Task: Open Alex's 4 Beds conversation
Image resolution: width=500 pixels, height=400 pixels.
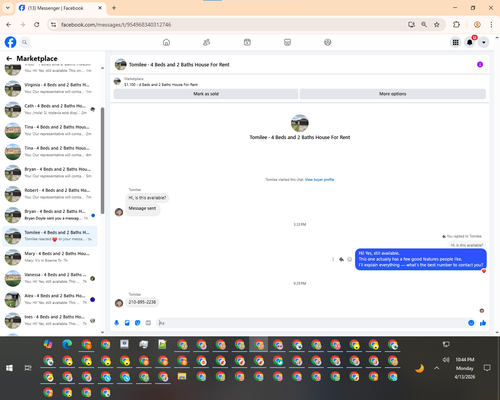Action: click(50, 299)
